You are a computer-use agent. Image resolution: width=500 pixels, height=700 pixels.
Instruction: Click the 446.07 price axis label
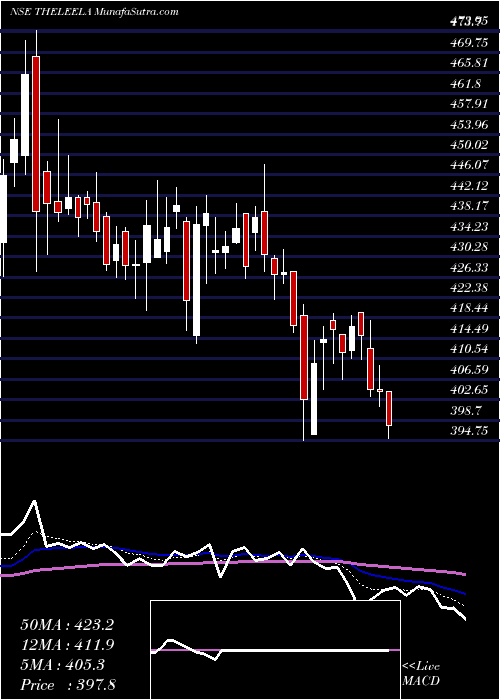pyautogui.click(x=468, y=166)
